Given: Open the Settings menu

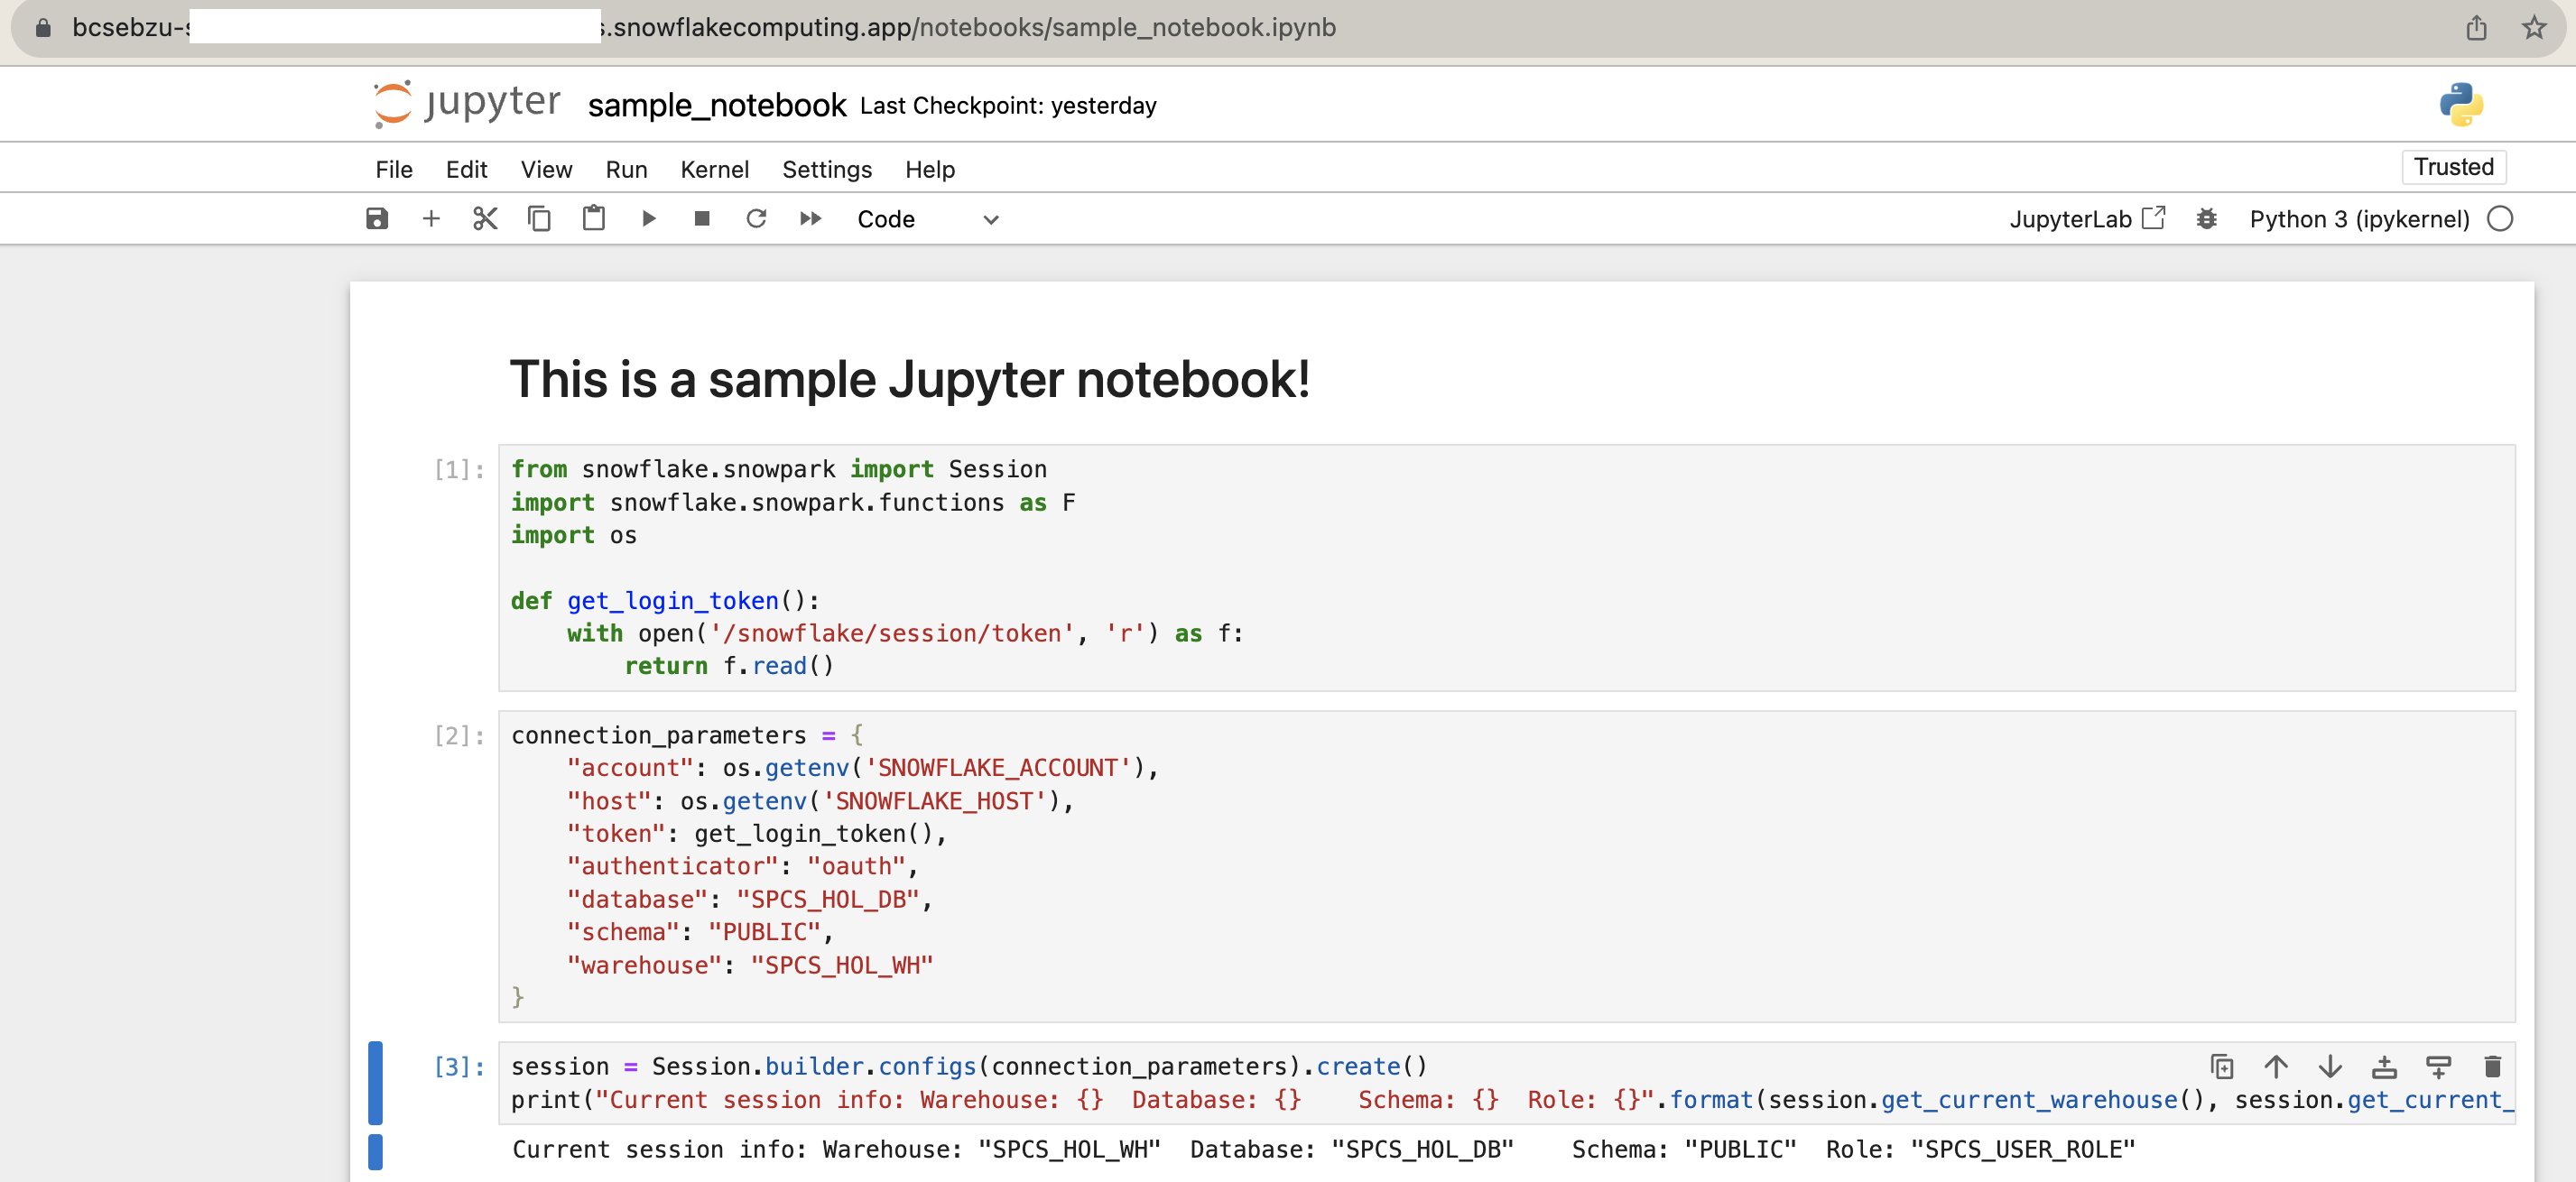Looking at the screenshot, I should click(x=826, y=169).
